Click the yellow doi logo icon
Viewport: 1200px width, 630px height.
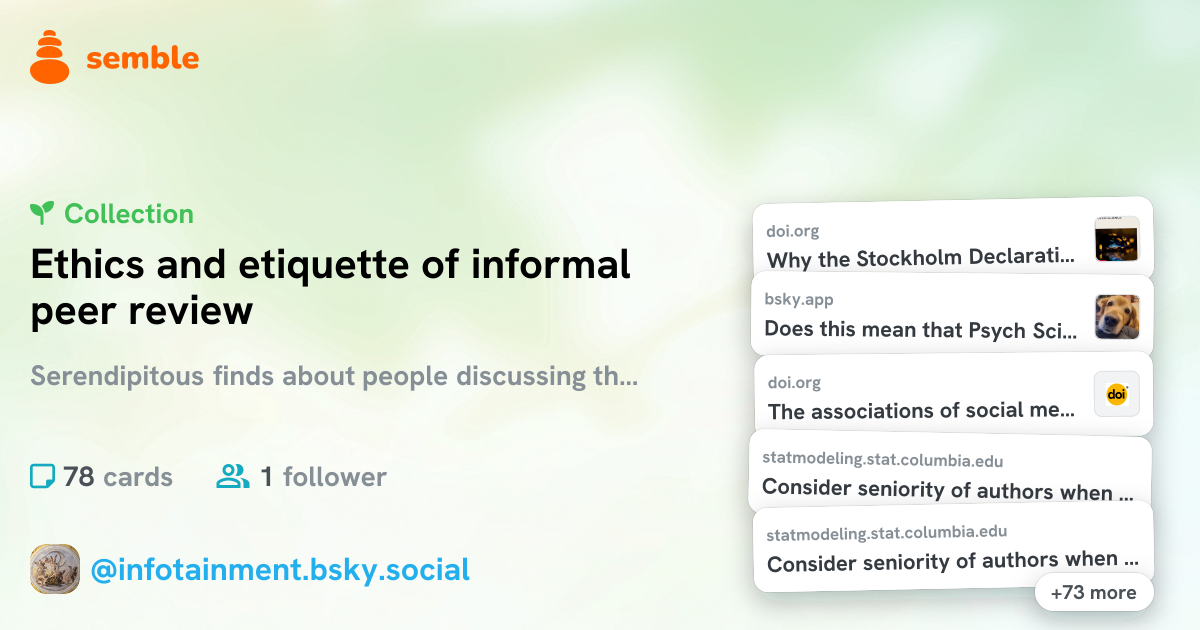[1117, 394]
